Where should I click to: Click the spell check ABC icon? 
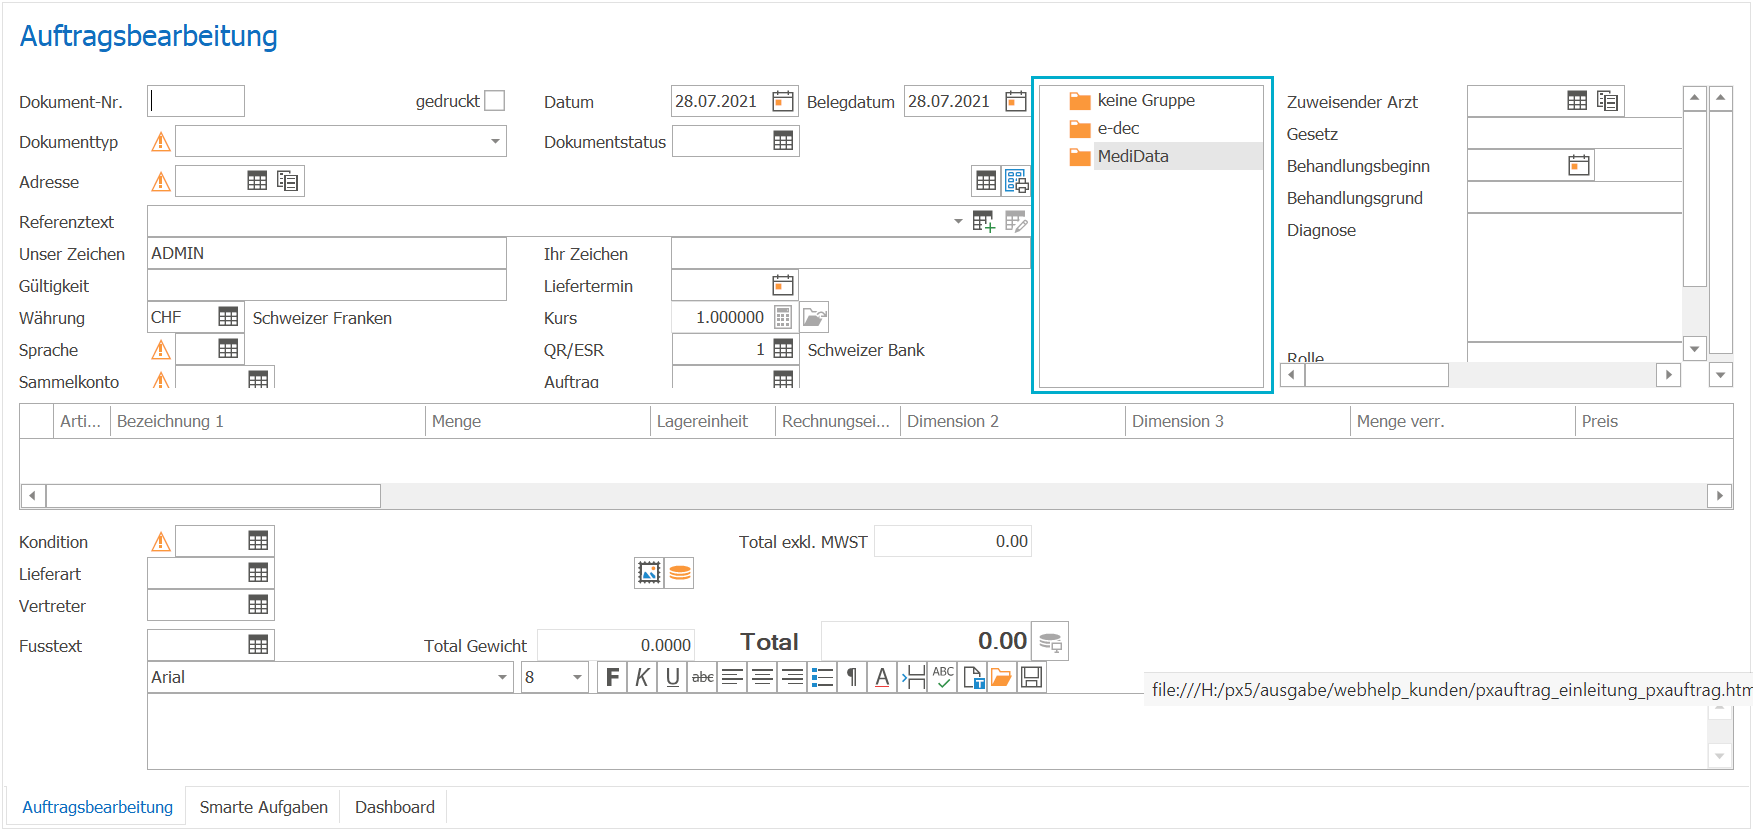coord(943,677)
